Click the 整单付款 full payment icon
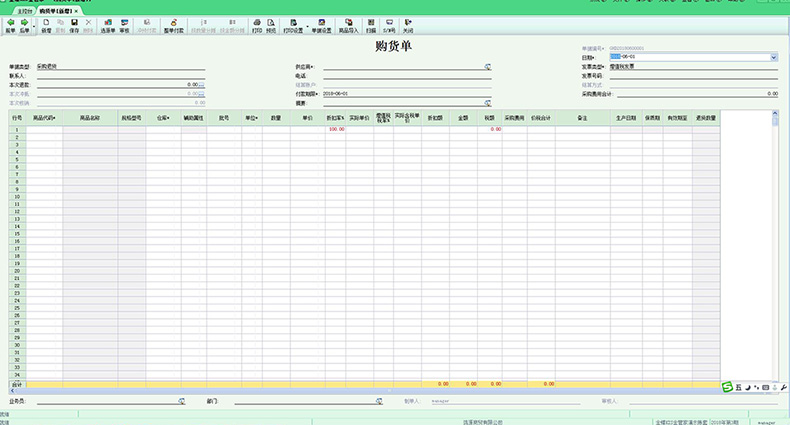Viewport: 790px width, 425px height. coord(175,24)
